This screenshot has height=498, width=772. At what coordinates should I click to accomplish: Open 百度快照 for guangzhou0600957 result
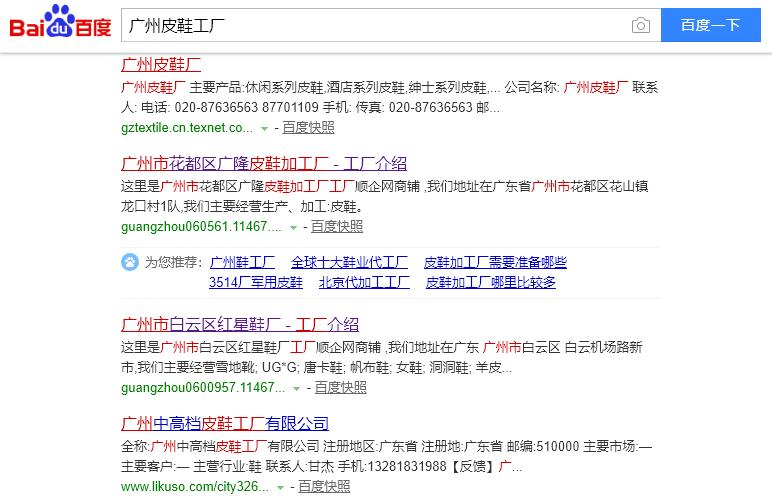[x=340, y=388]
